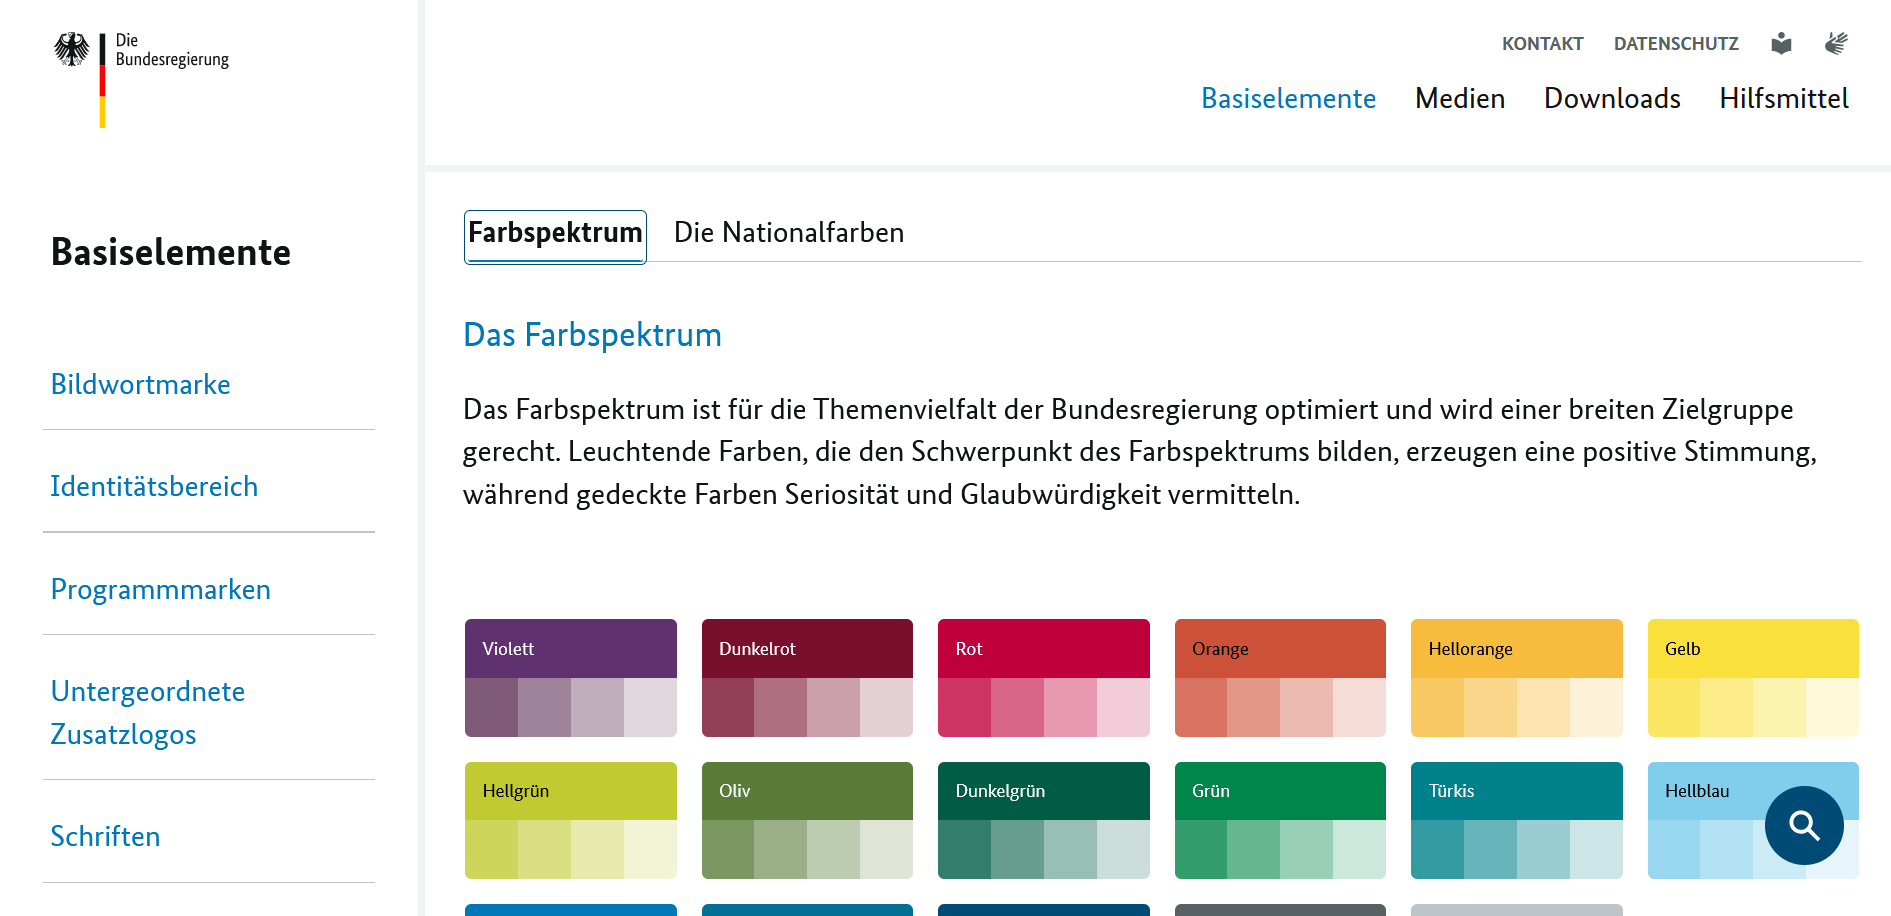The image size is (1891, 916).
Task: Click the lightest Violett tint square
Action: (650, 708)
